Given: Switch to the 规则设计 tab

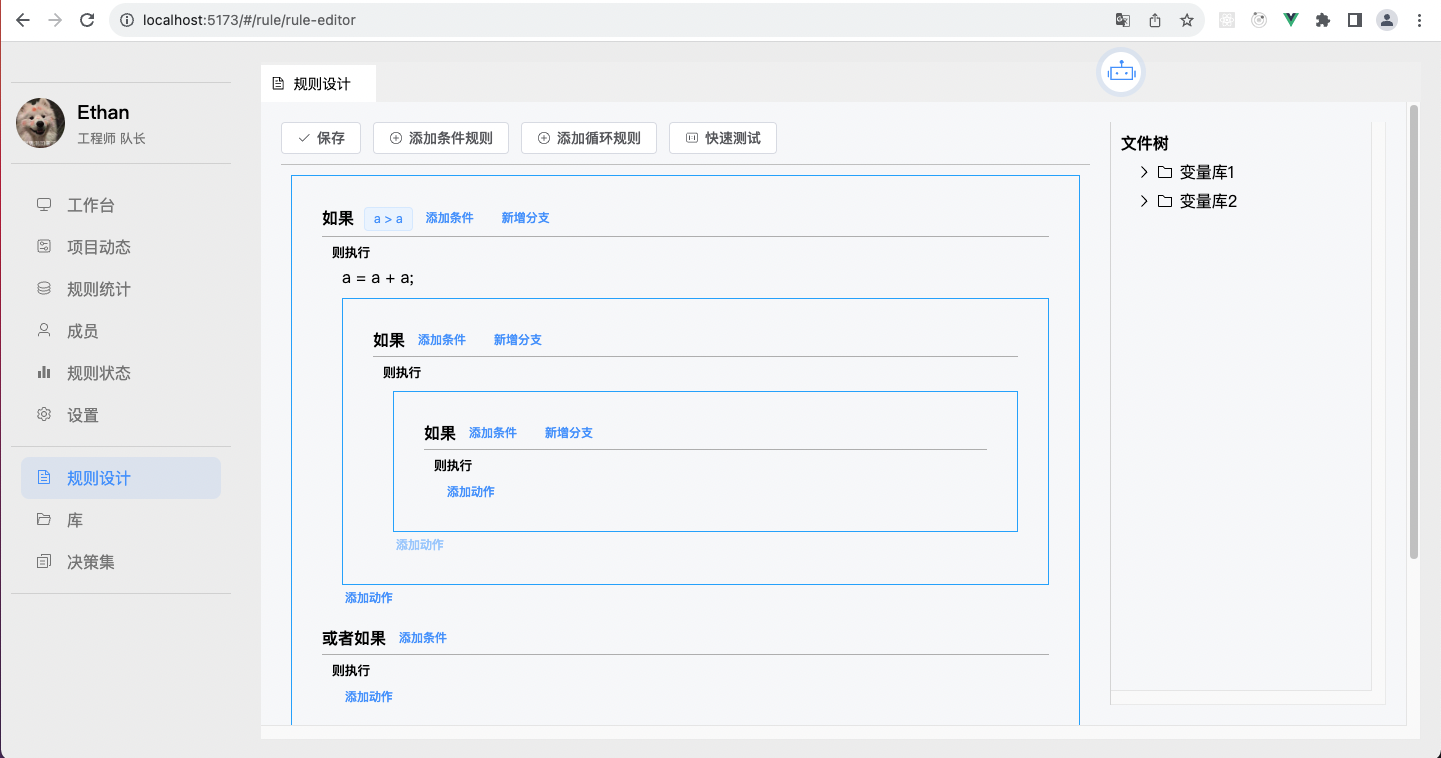Looking at the screenshot, I should point(318,83).
